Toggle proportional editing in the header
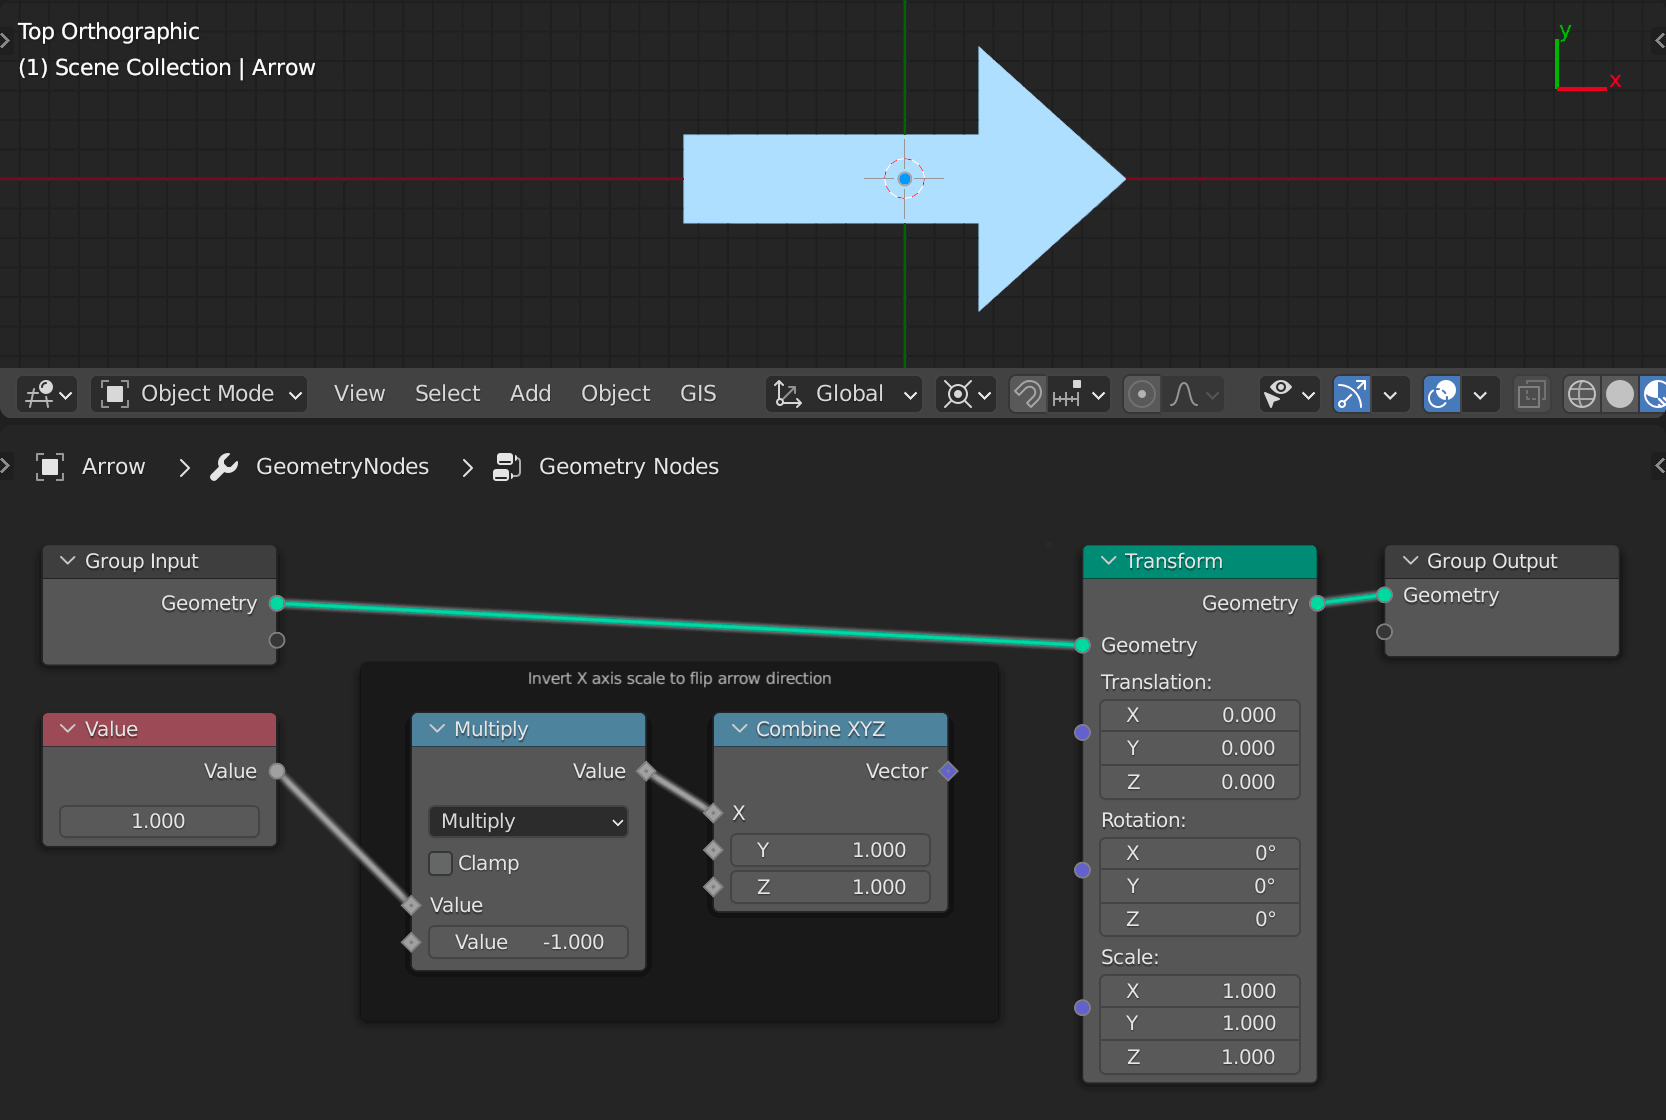1666x1120 pixels. coord(1141,393)
